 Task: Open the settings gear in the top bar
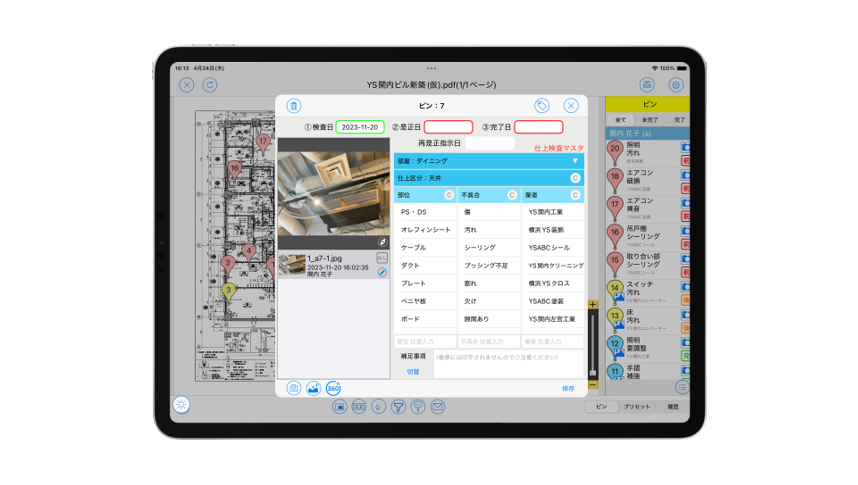[676, 85]
